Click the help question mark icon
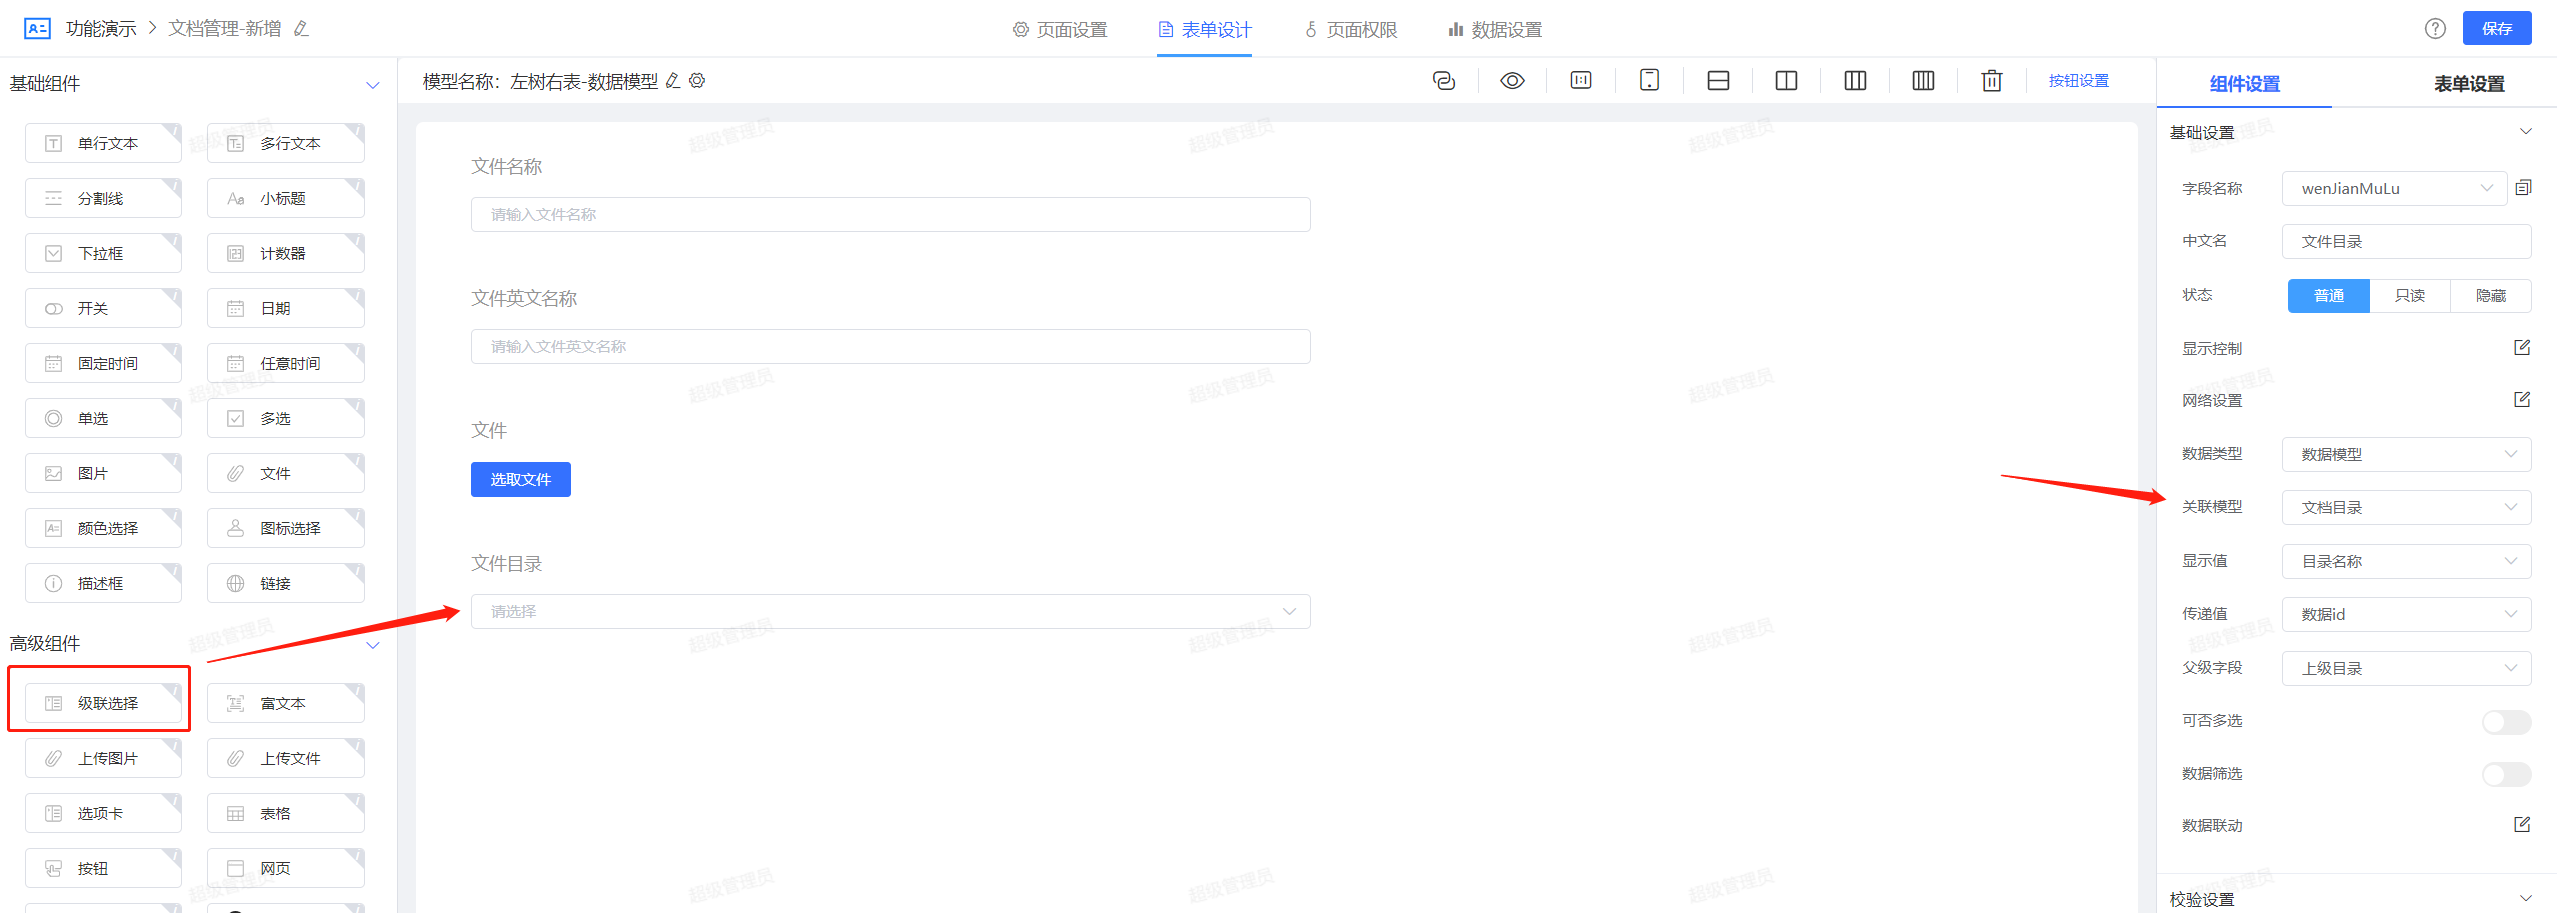2557x913 pixels. click(2435, 28)
